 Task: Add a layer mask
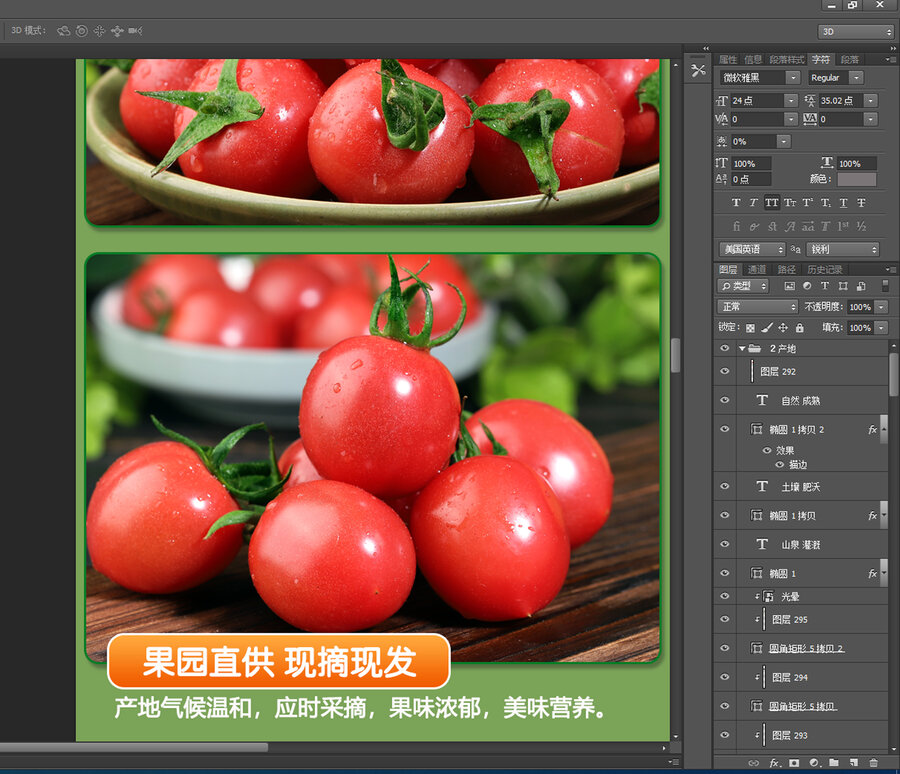[x=794, y=763]
